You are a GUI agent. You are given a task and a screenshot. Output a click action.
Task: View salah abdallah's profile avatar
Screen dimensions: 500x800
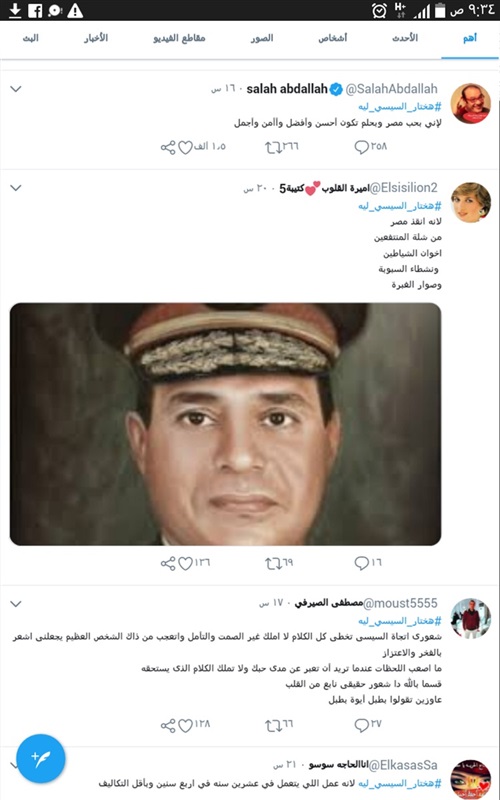pos(470,104)
